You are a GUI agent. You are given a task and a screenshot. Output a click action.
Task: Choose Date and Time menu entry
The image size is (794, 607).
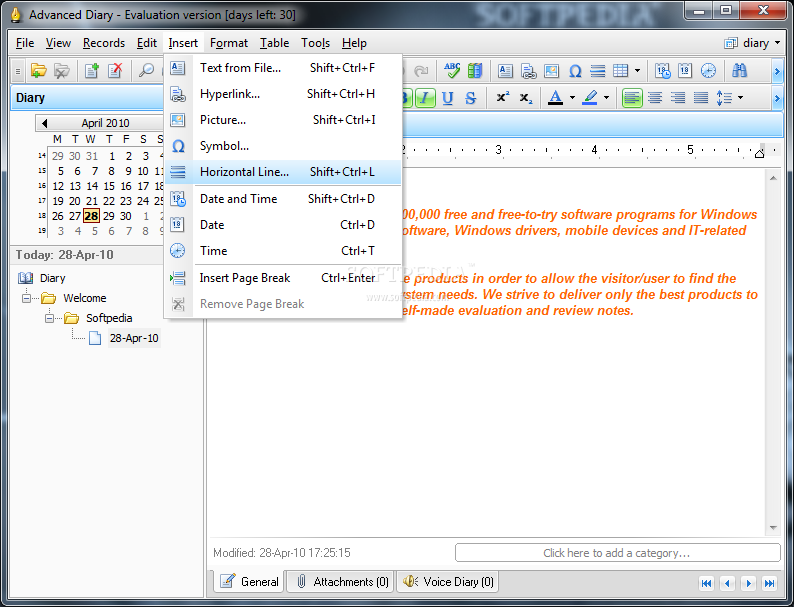283,199
